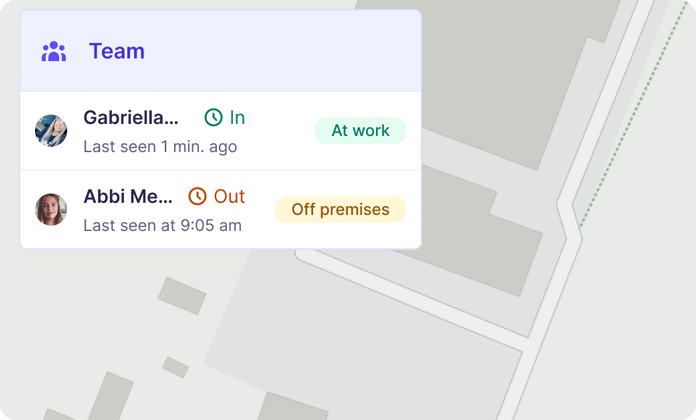696x420 pixels.
Task: Click "Last seen 1 min. ago" text
Action: (x=160, y=147)
